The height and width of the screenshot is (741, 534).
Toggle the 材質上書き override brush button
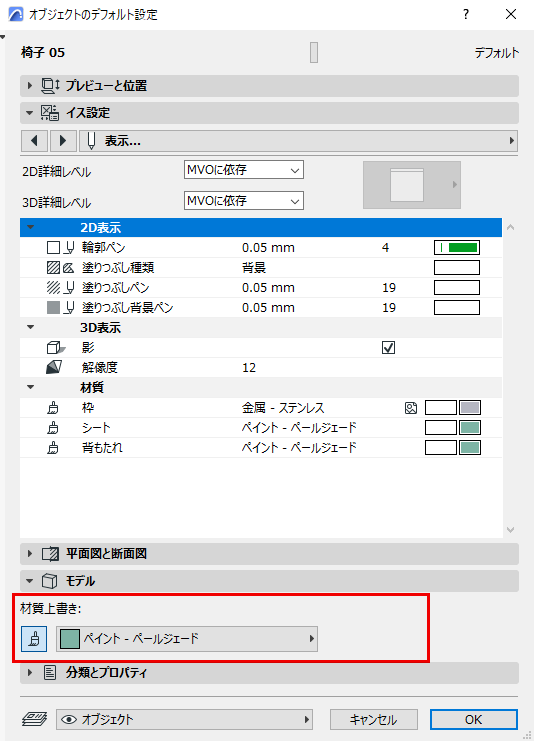(x=34, y=639)
